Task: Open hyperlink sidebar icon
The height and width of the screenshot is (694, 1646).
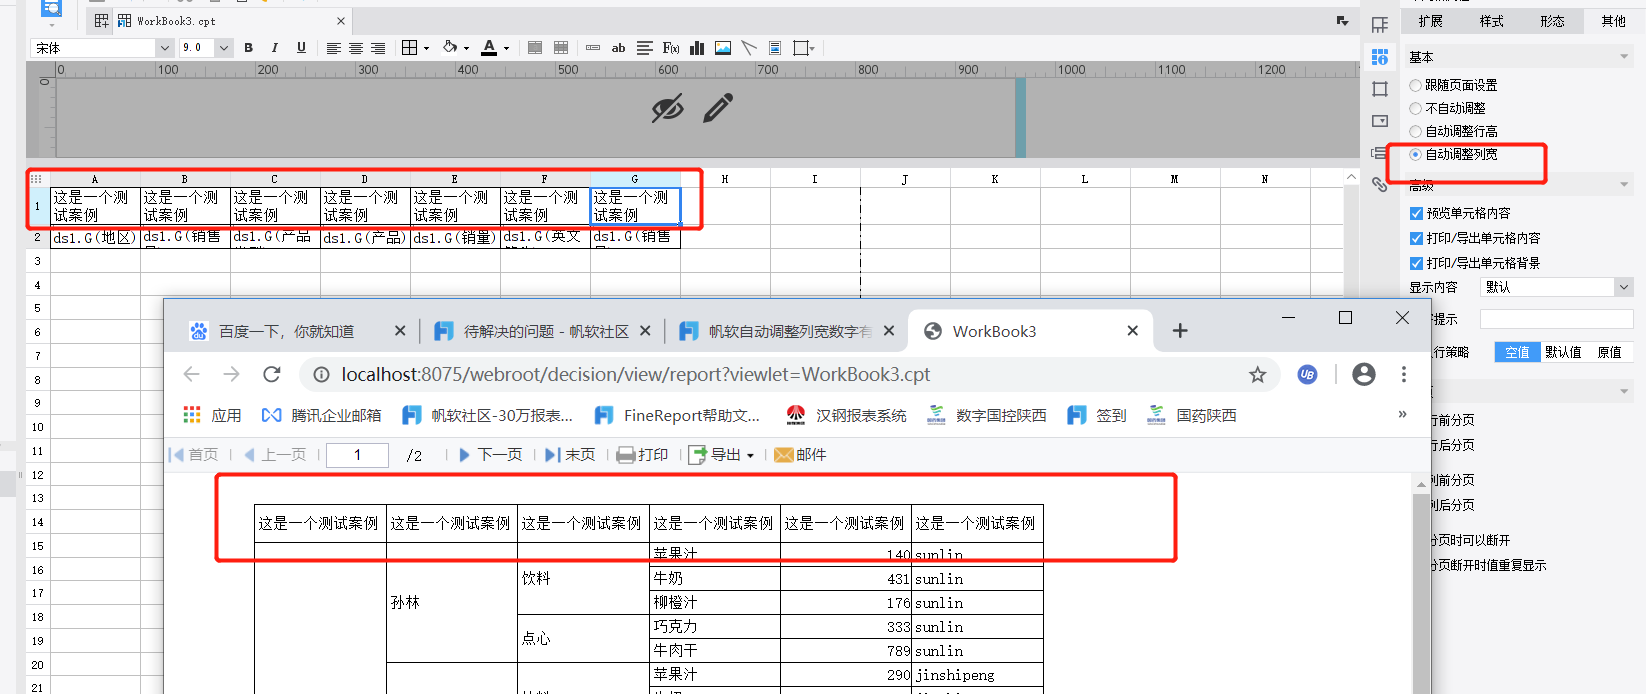Action: point(1380,184)
